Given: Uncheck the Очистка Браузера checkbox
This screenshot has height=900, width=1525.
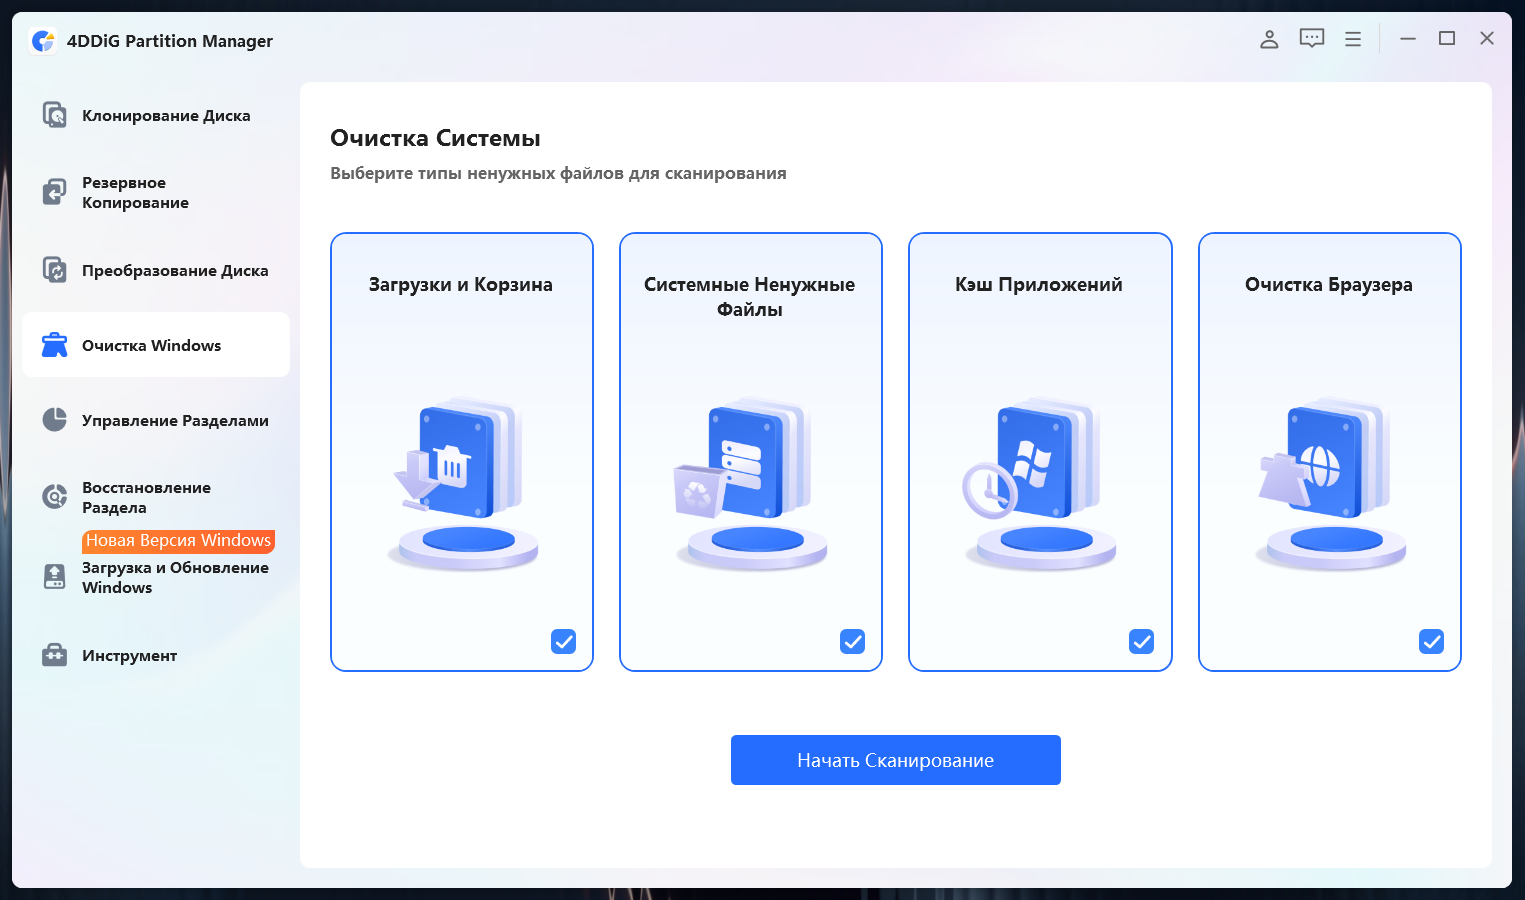Looking at the screenshot, I should point(1432,641).
